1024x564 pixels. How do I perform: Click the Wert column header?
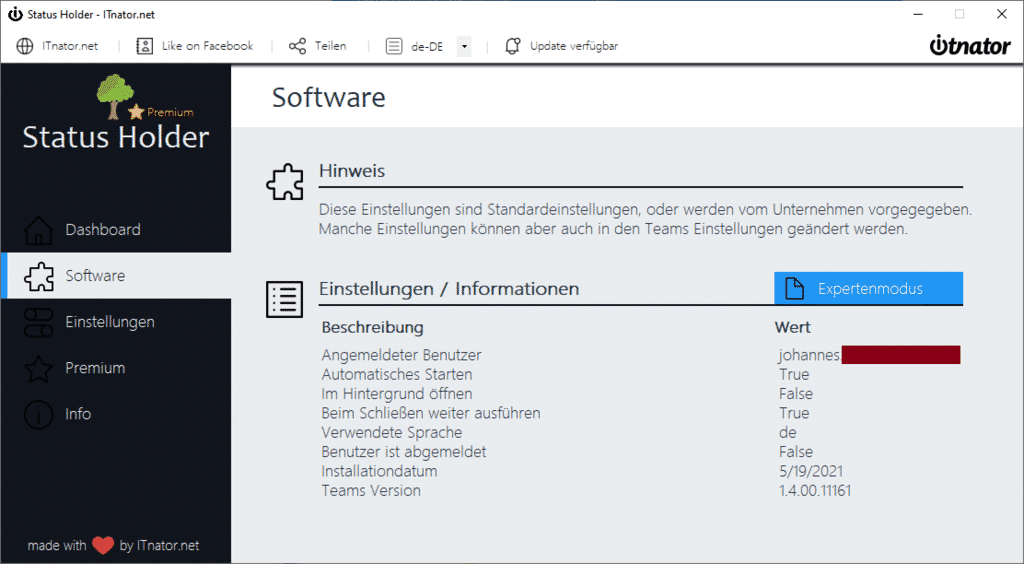792,328
